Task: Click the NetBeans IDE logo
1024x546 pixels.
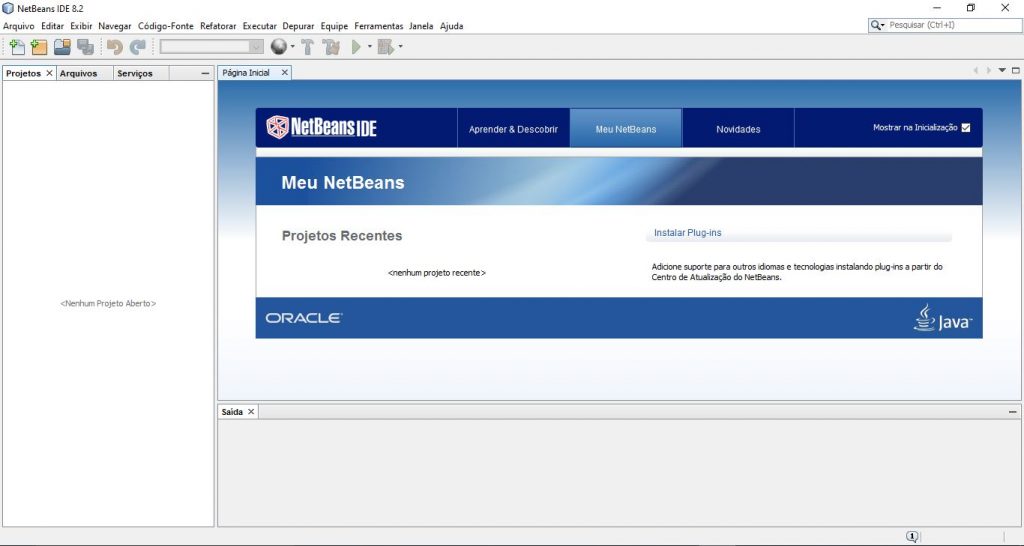Action: 321,127
